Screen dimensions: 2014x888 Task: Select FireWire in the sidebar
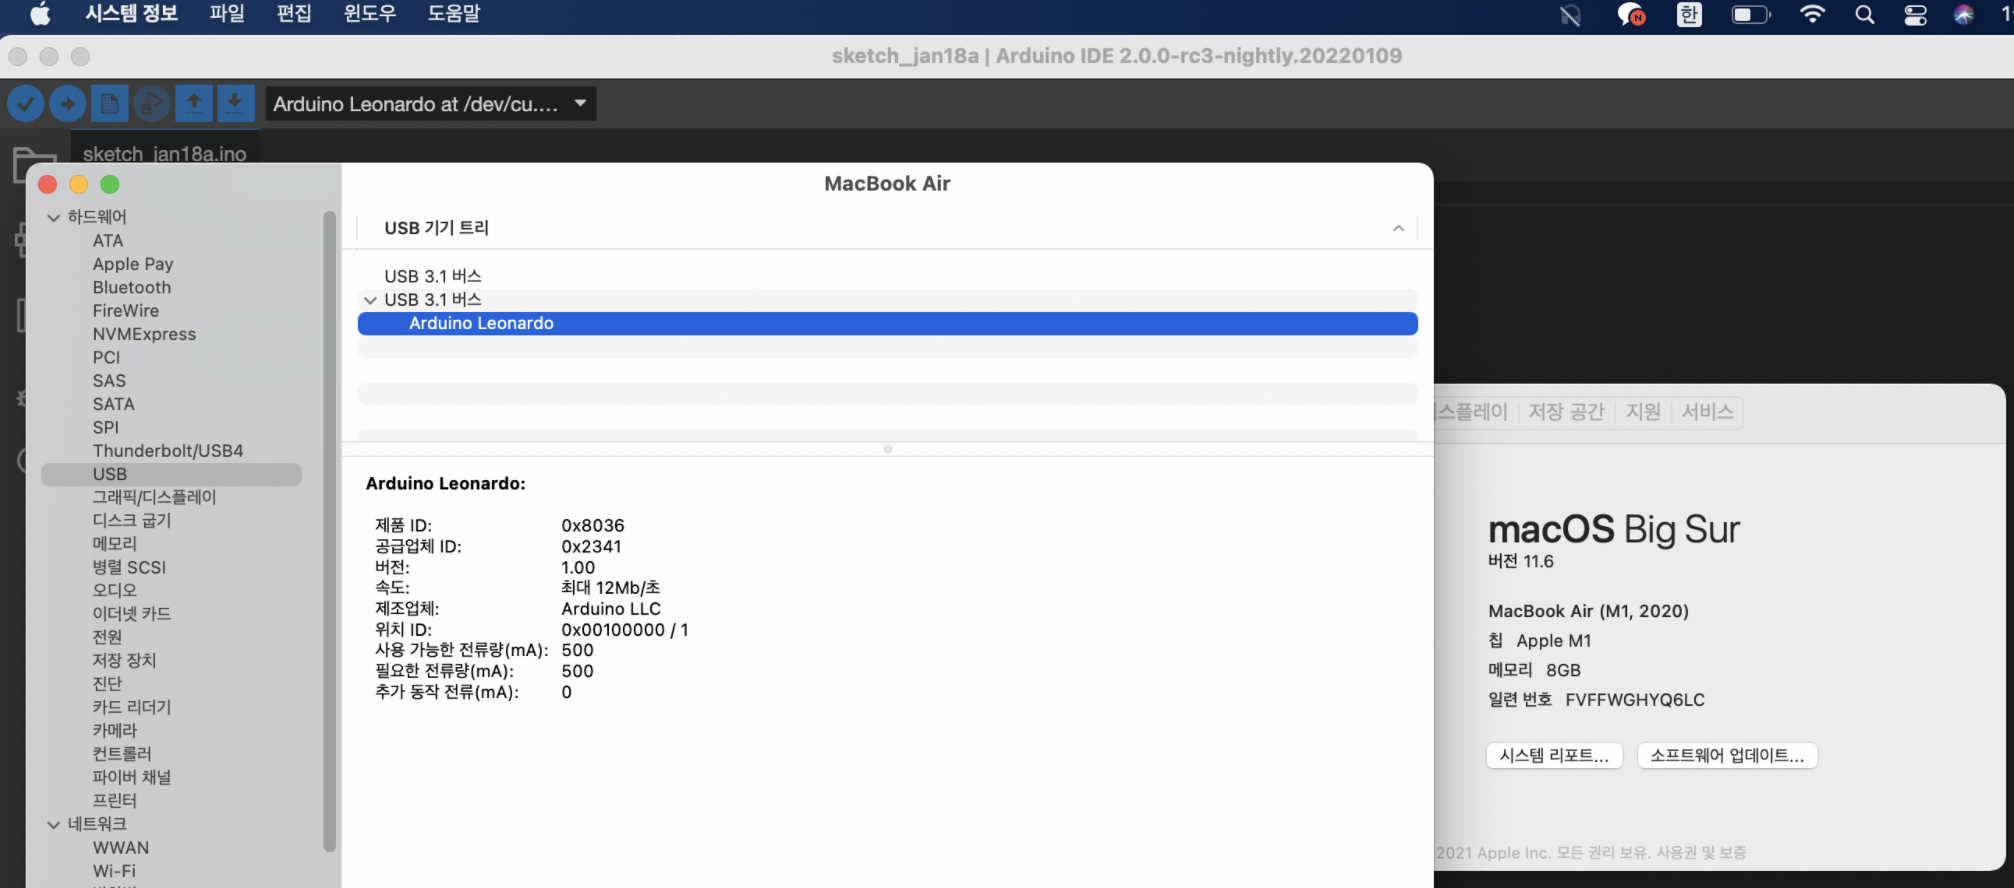click(126, 311)
